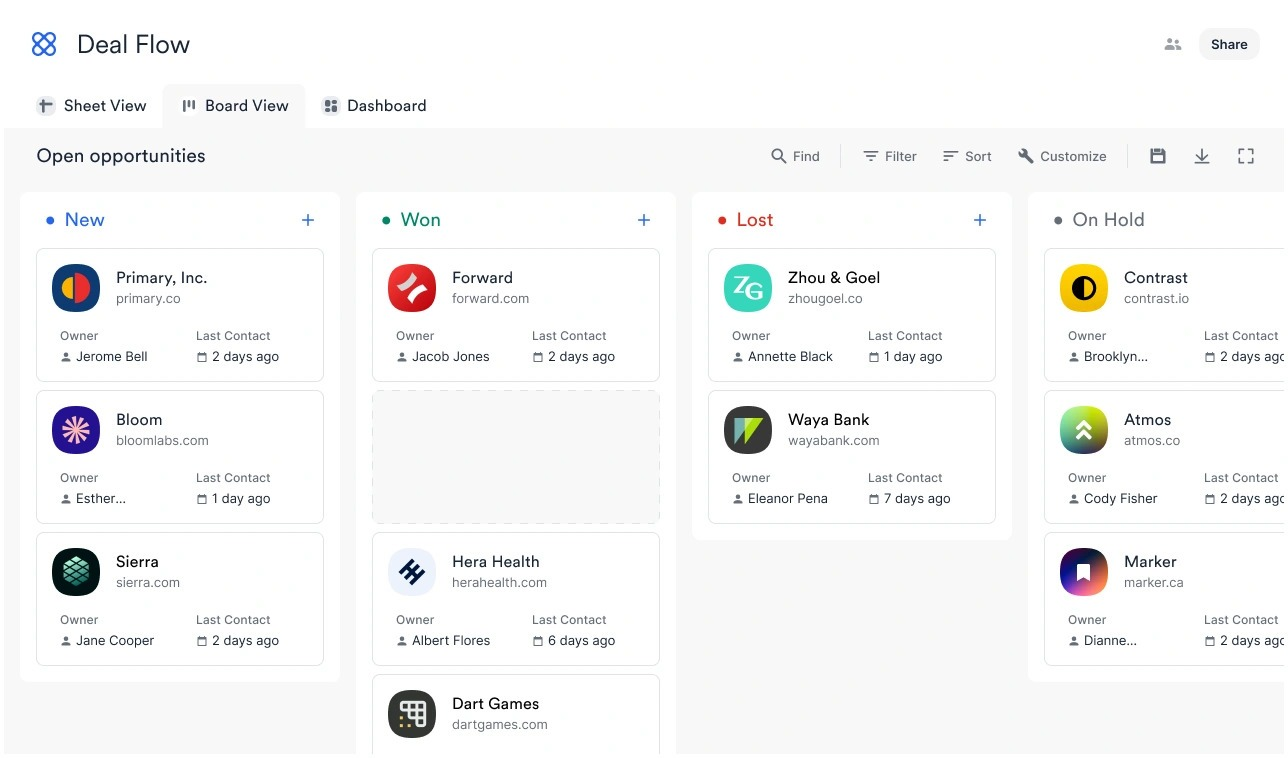Add an opportunity to the Lost column

point(979,219)
